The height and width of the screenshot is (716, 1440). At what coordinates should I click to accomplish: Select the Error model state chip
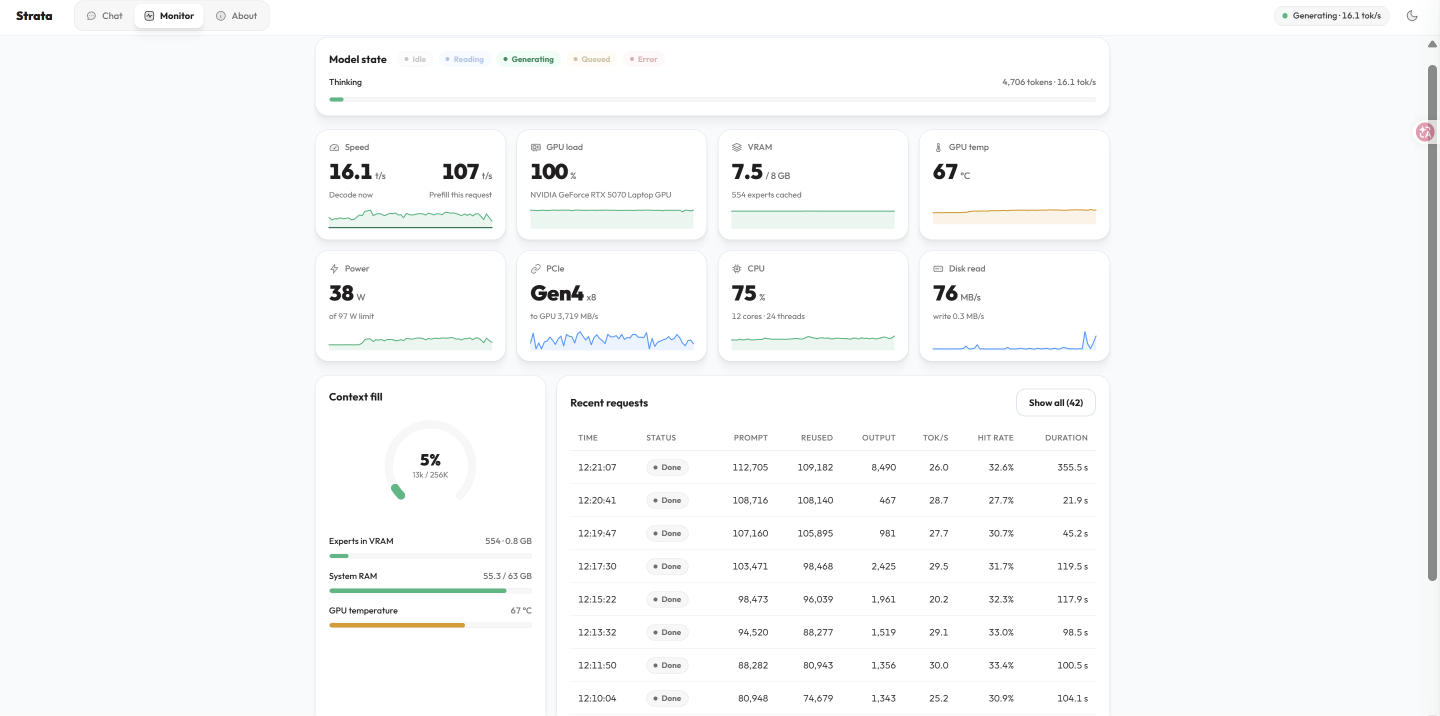coord(643,59)
